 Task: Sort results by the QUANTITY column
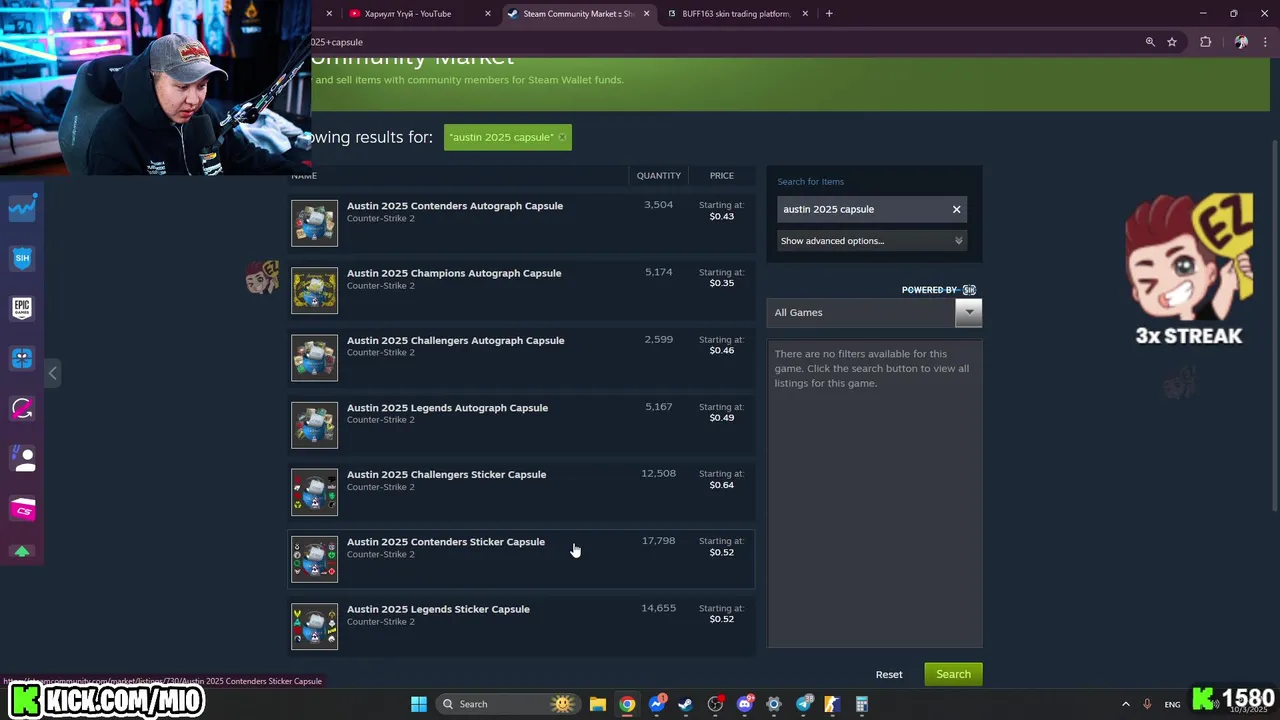click(659, 176)
